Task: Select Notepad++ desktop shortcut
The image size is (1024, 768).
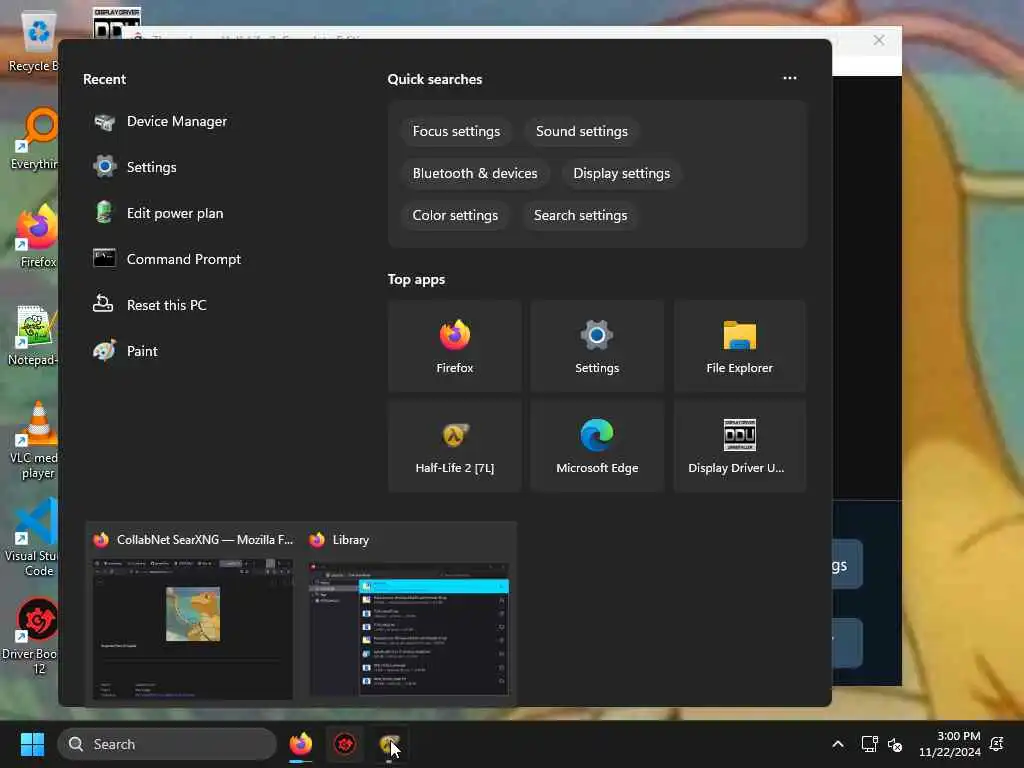Action: tap(34, 335)
